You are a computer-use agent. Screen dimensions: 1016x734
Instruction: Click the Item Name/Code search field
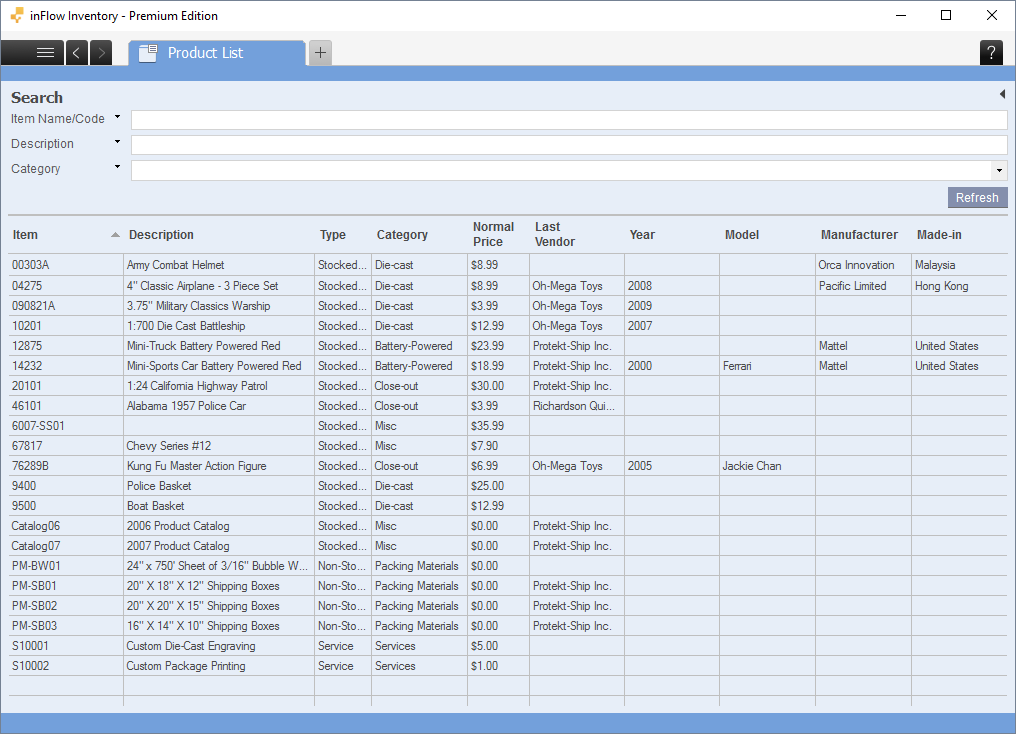(x=569, y=120)
